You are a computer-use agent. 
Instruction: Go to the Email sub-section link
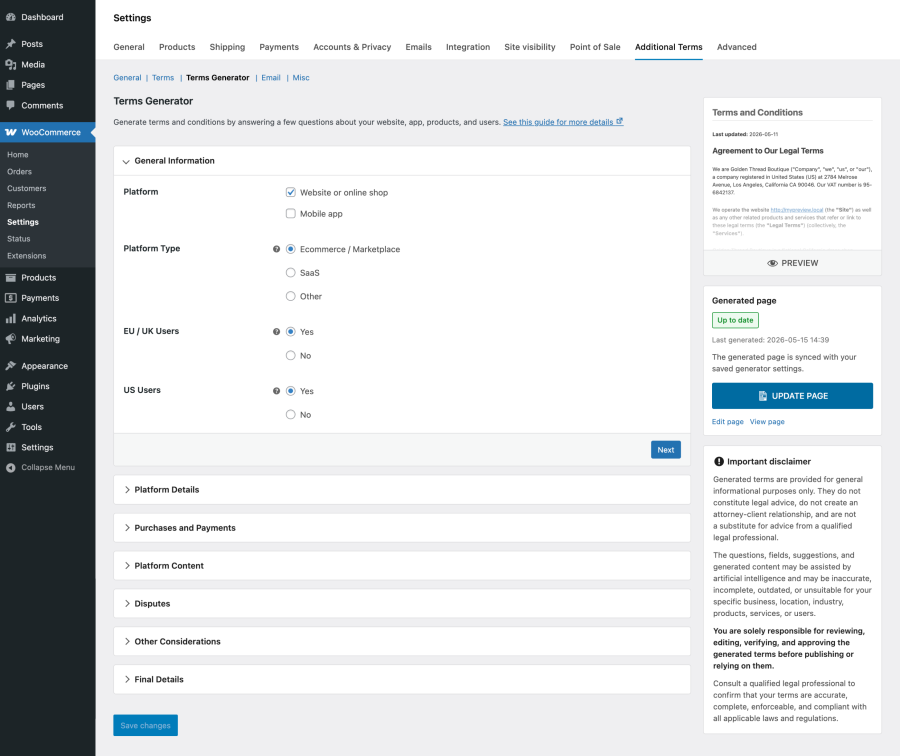271,77
